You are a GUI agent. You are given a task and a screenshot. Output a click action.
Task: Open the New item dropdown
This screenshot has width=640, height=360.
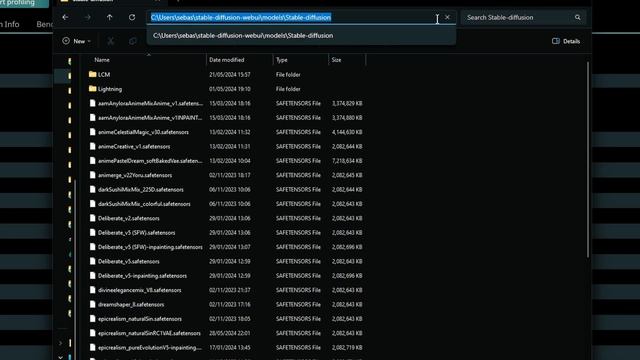pos(77,41)
